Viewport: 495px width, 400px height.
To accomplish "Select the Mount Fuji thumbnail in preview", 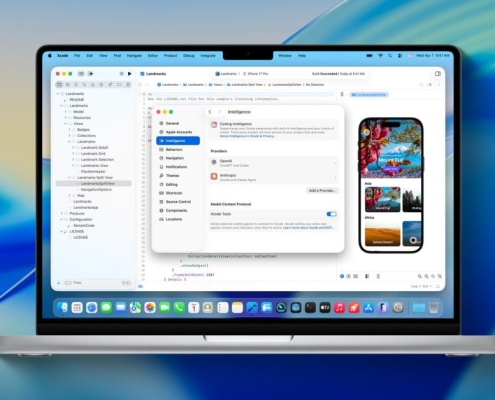I will 383,199.
